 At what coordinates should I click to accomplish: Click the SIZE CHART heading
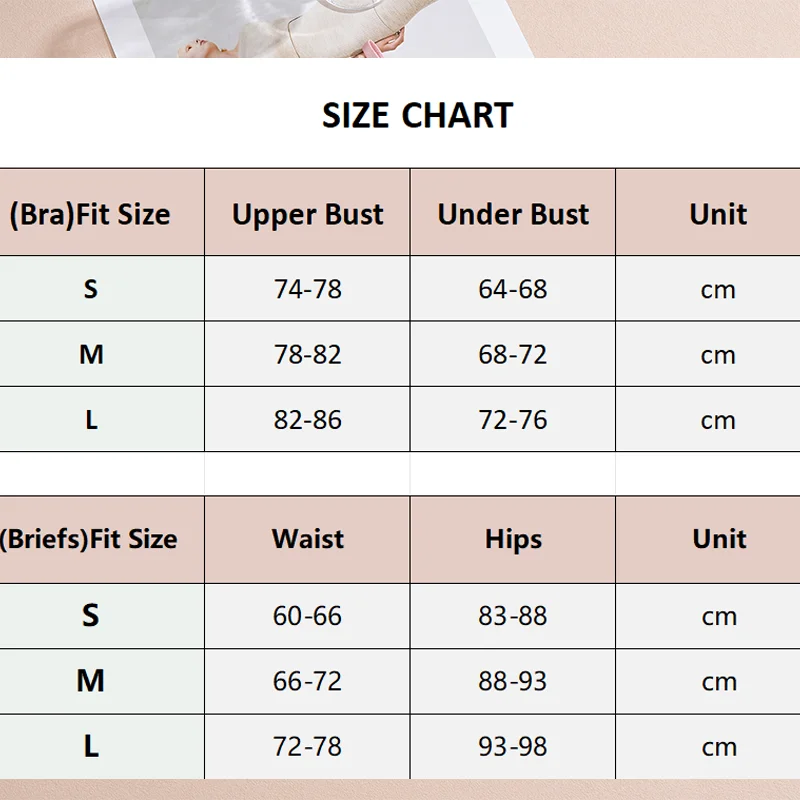(x=417, y=116)
